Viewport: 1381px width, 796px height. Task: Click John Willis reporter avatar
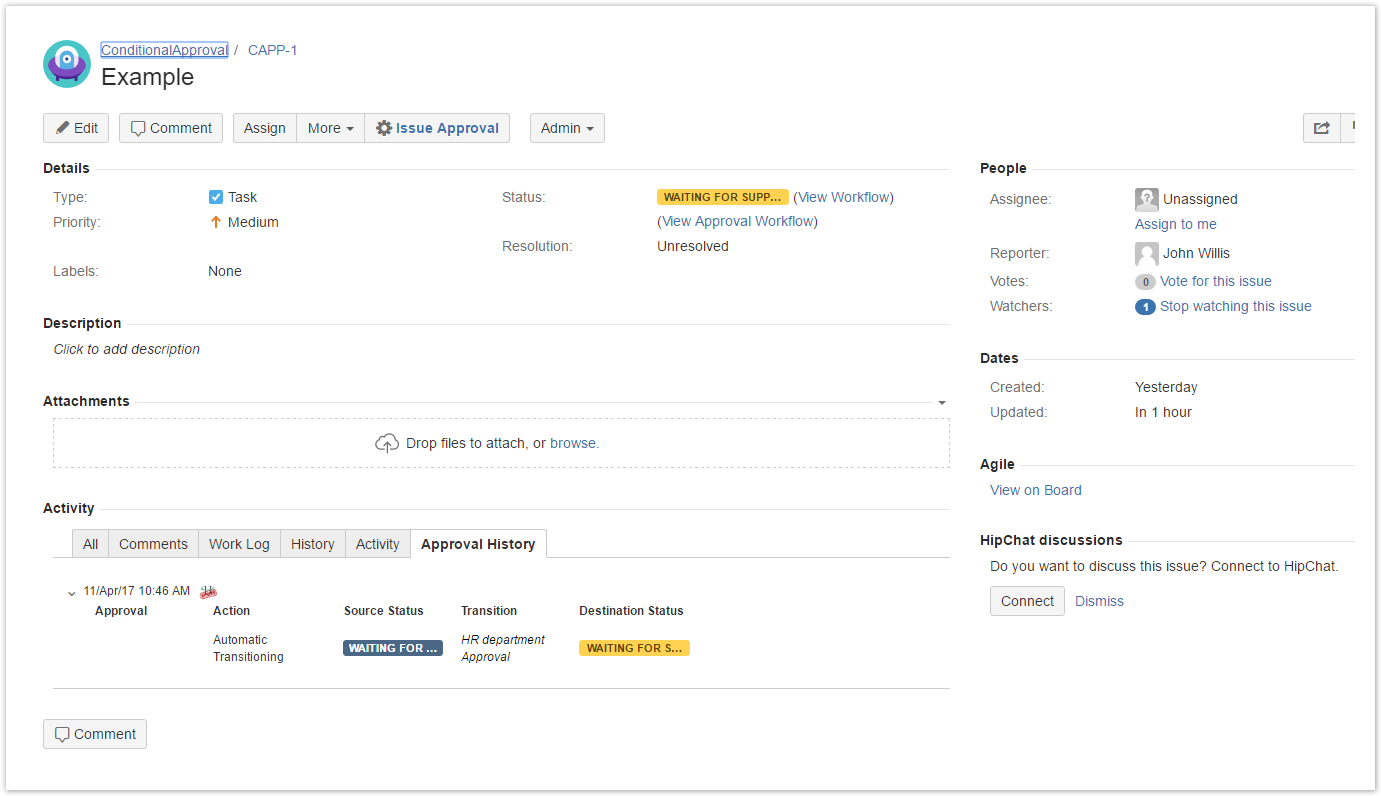(1146, 253)
